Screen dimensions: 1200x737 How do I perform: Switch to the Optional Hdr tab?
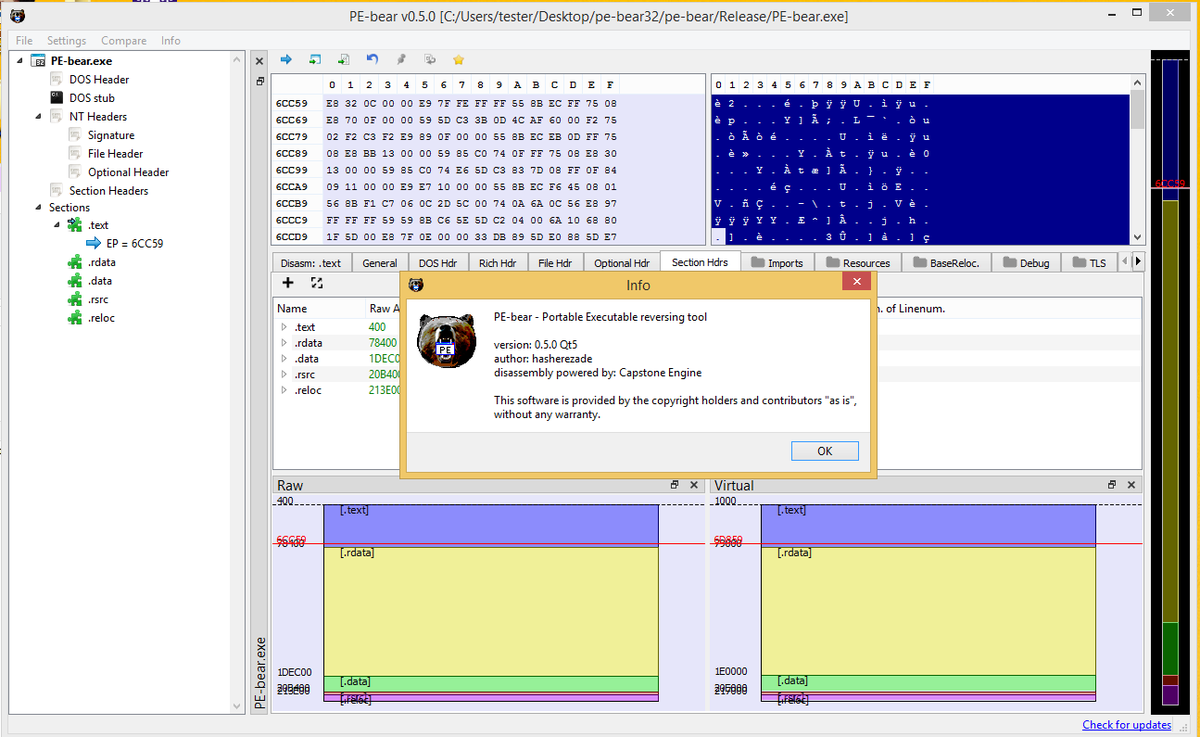[x=621, y=263]
